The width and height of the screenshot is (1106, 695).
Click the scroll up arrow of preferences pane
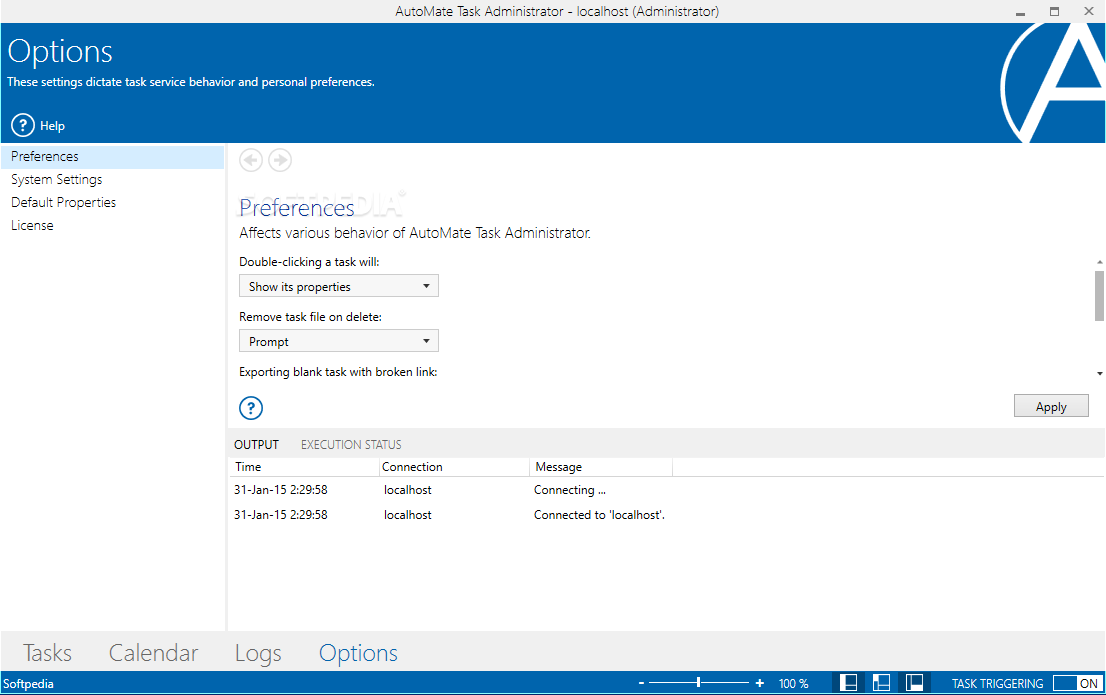coord(1100,262)
